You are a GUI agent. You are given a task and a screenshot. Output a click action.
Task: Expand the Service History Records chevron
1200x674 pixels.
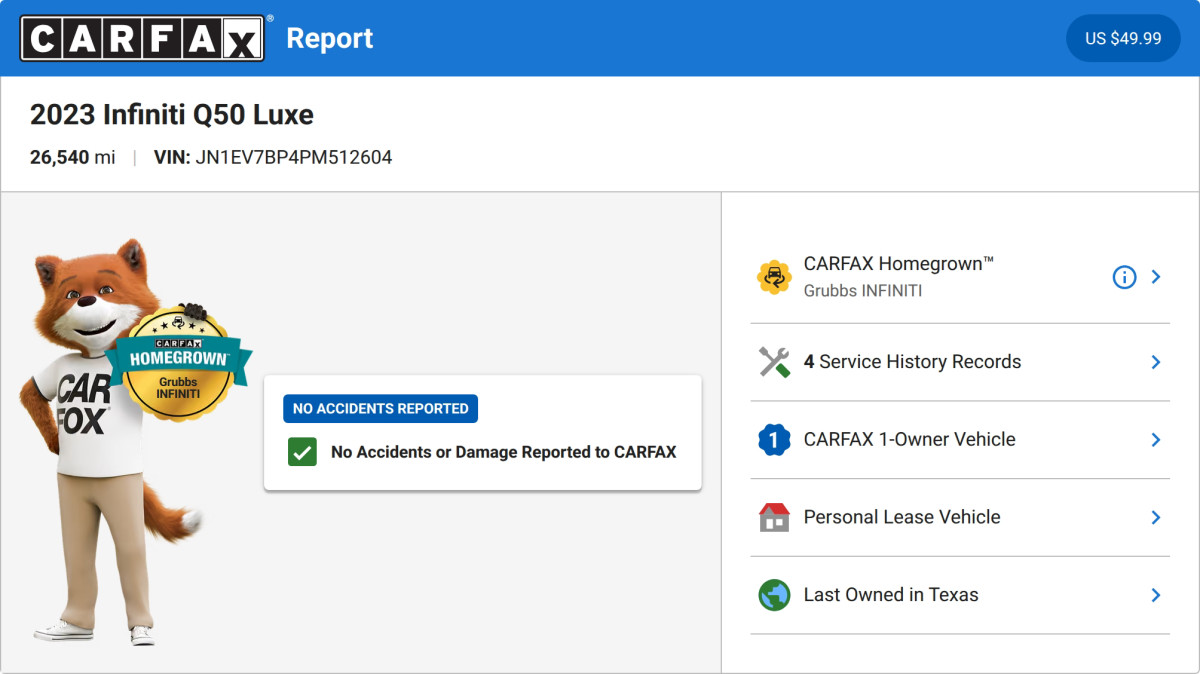click(x=1156, y=362)
